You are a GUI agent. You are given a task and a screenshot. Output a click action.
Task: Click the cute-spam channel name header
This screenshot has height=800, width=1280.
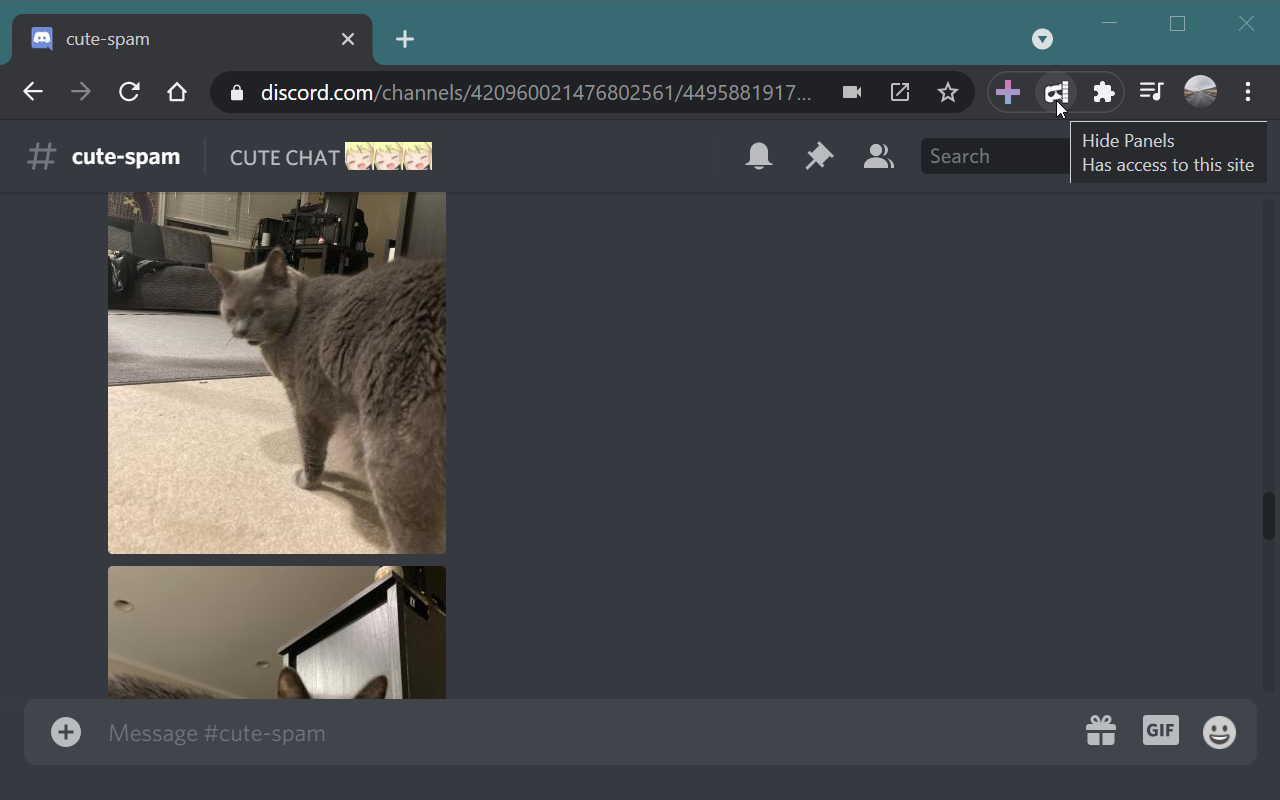[x=126, y=156]
